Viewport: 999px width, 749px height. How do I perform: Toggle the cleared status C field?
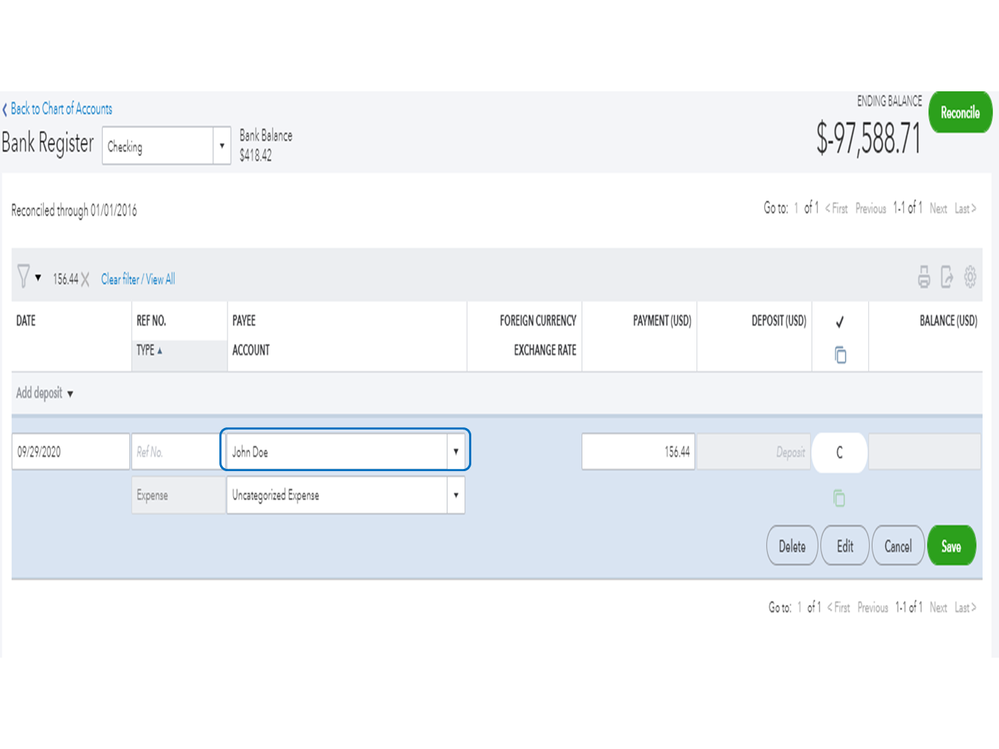pyautogui.click(x=839, y=452)
